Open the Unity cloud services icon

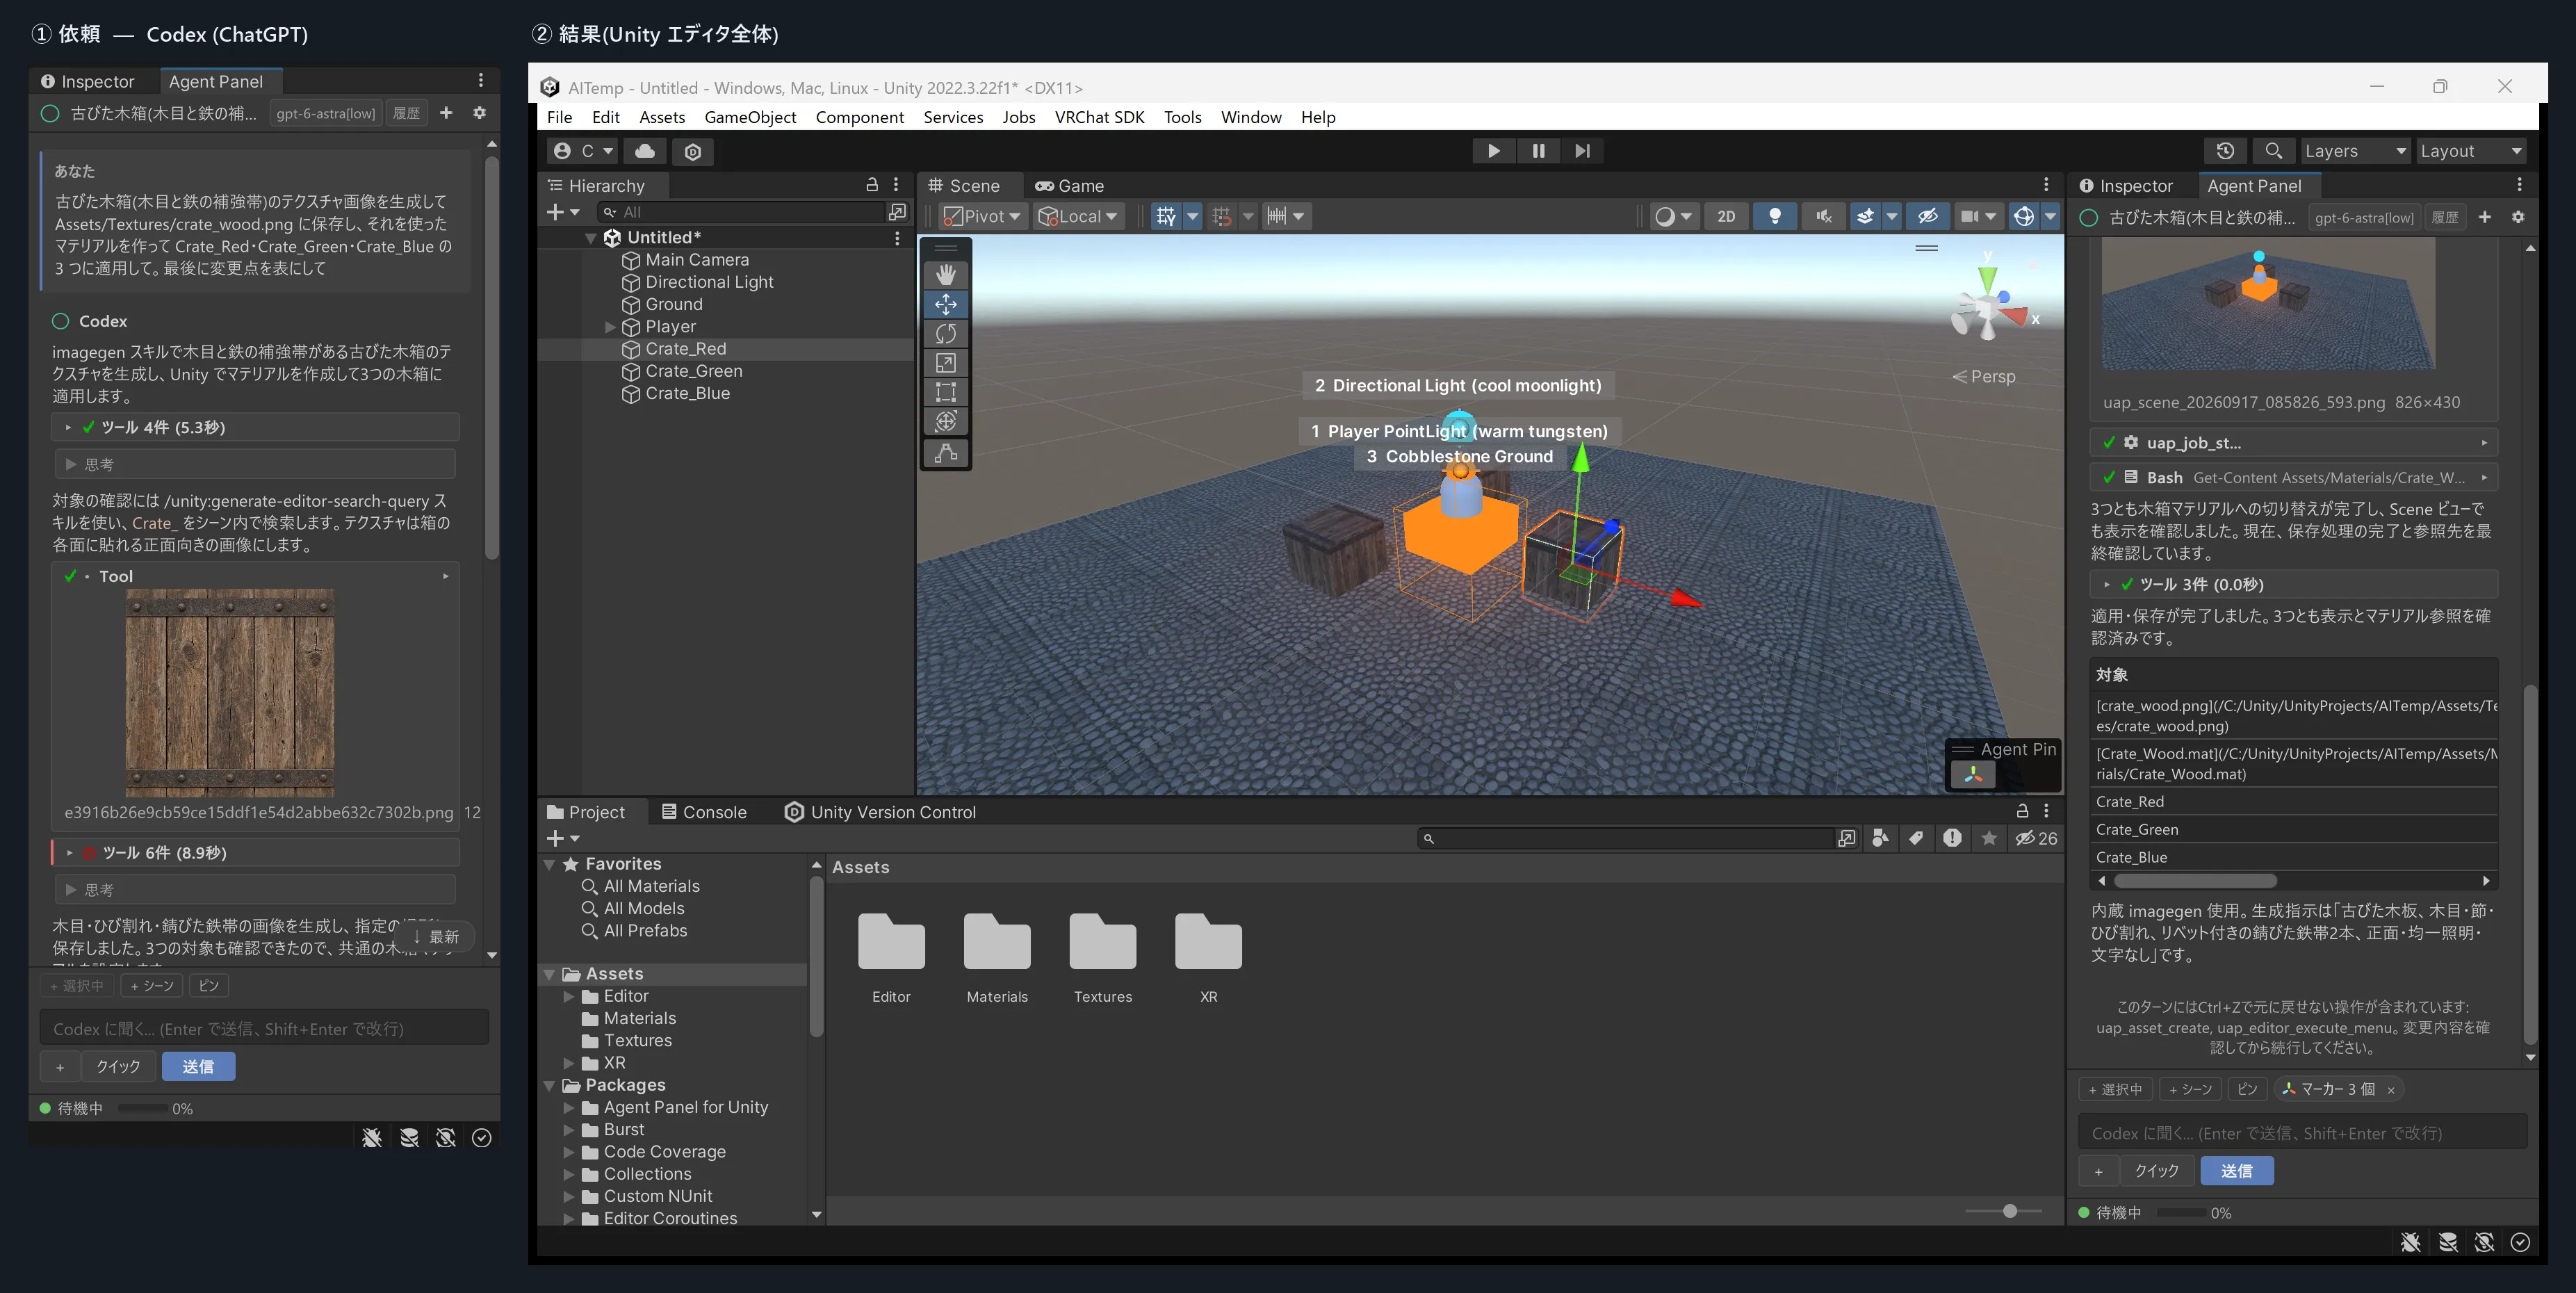click(645, 151)
